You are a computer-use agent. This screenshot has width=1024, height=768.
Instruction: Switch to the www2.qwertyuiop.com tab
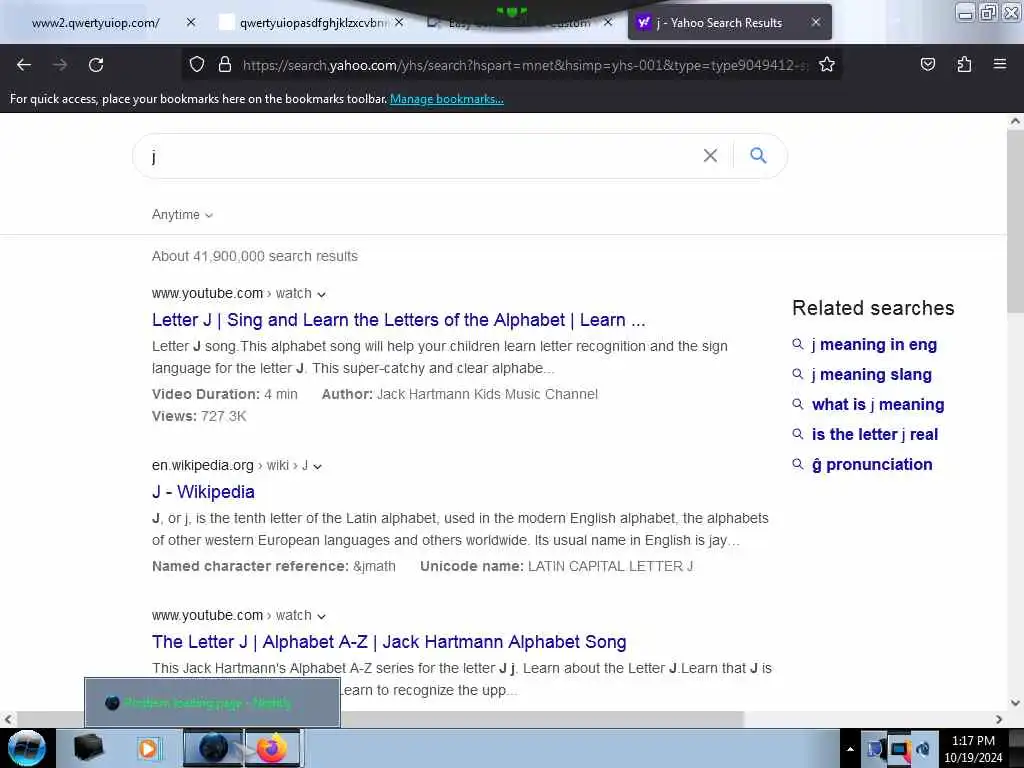point(95,23)
